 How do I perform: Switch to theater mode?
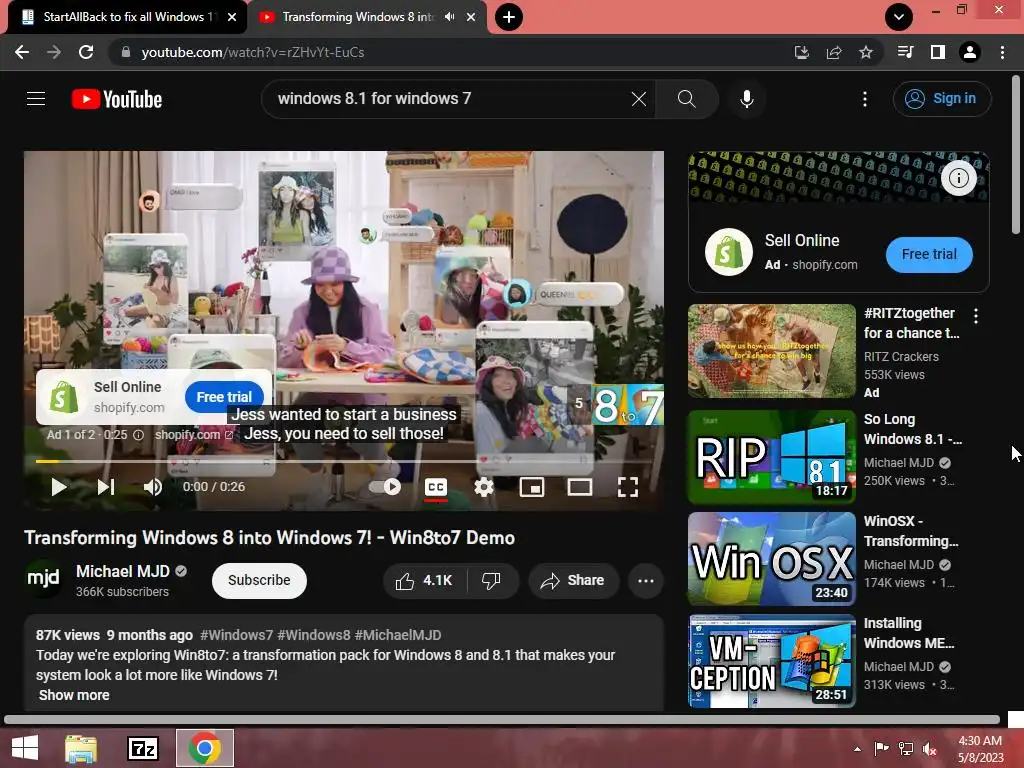(x=580, y=487)
